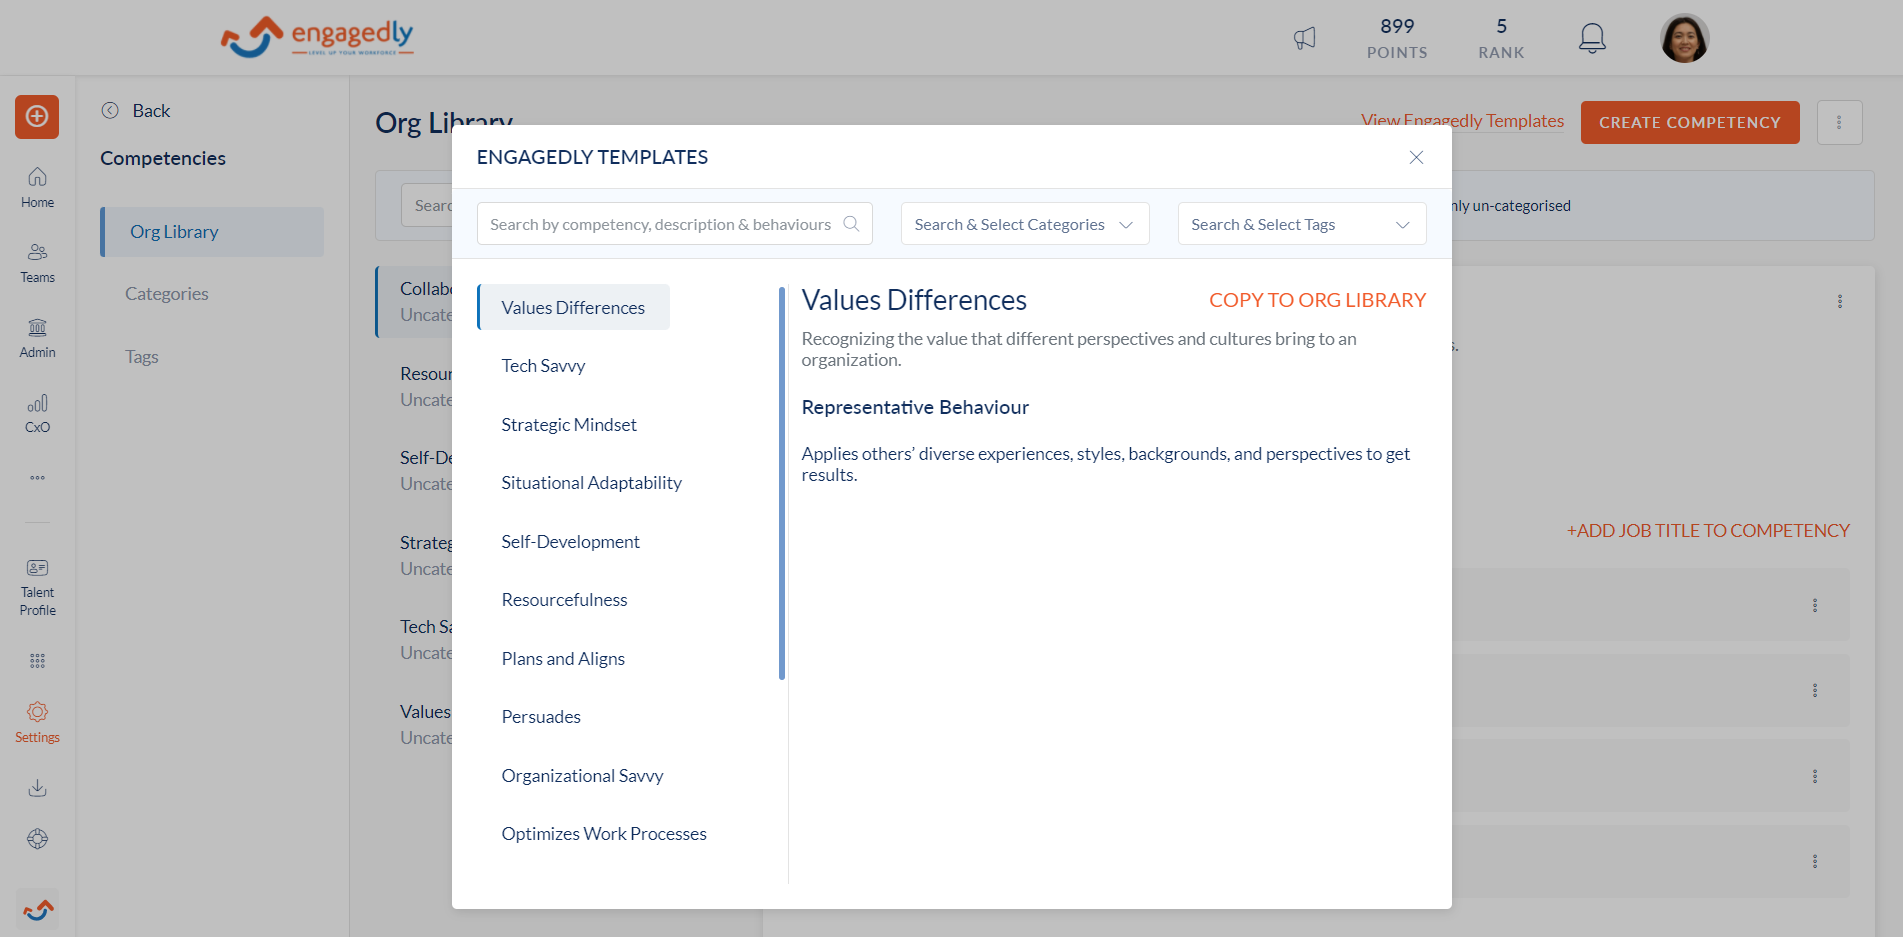
Task: Open Tags menu item
Action: point(142,357)
